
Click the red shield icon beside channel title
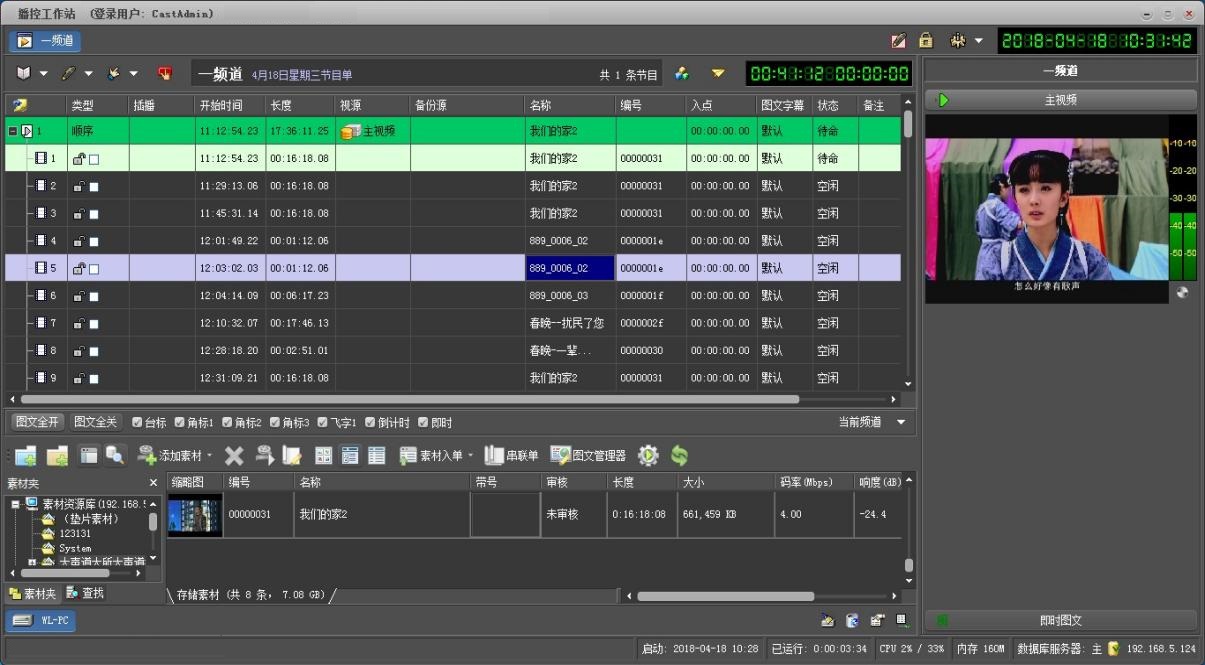pyautogui.click(x=166, y=74)
